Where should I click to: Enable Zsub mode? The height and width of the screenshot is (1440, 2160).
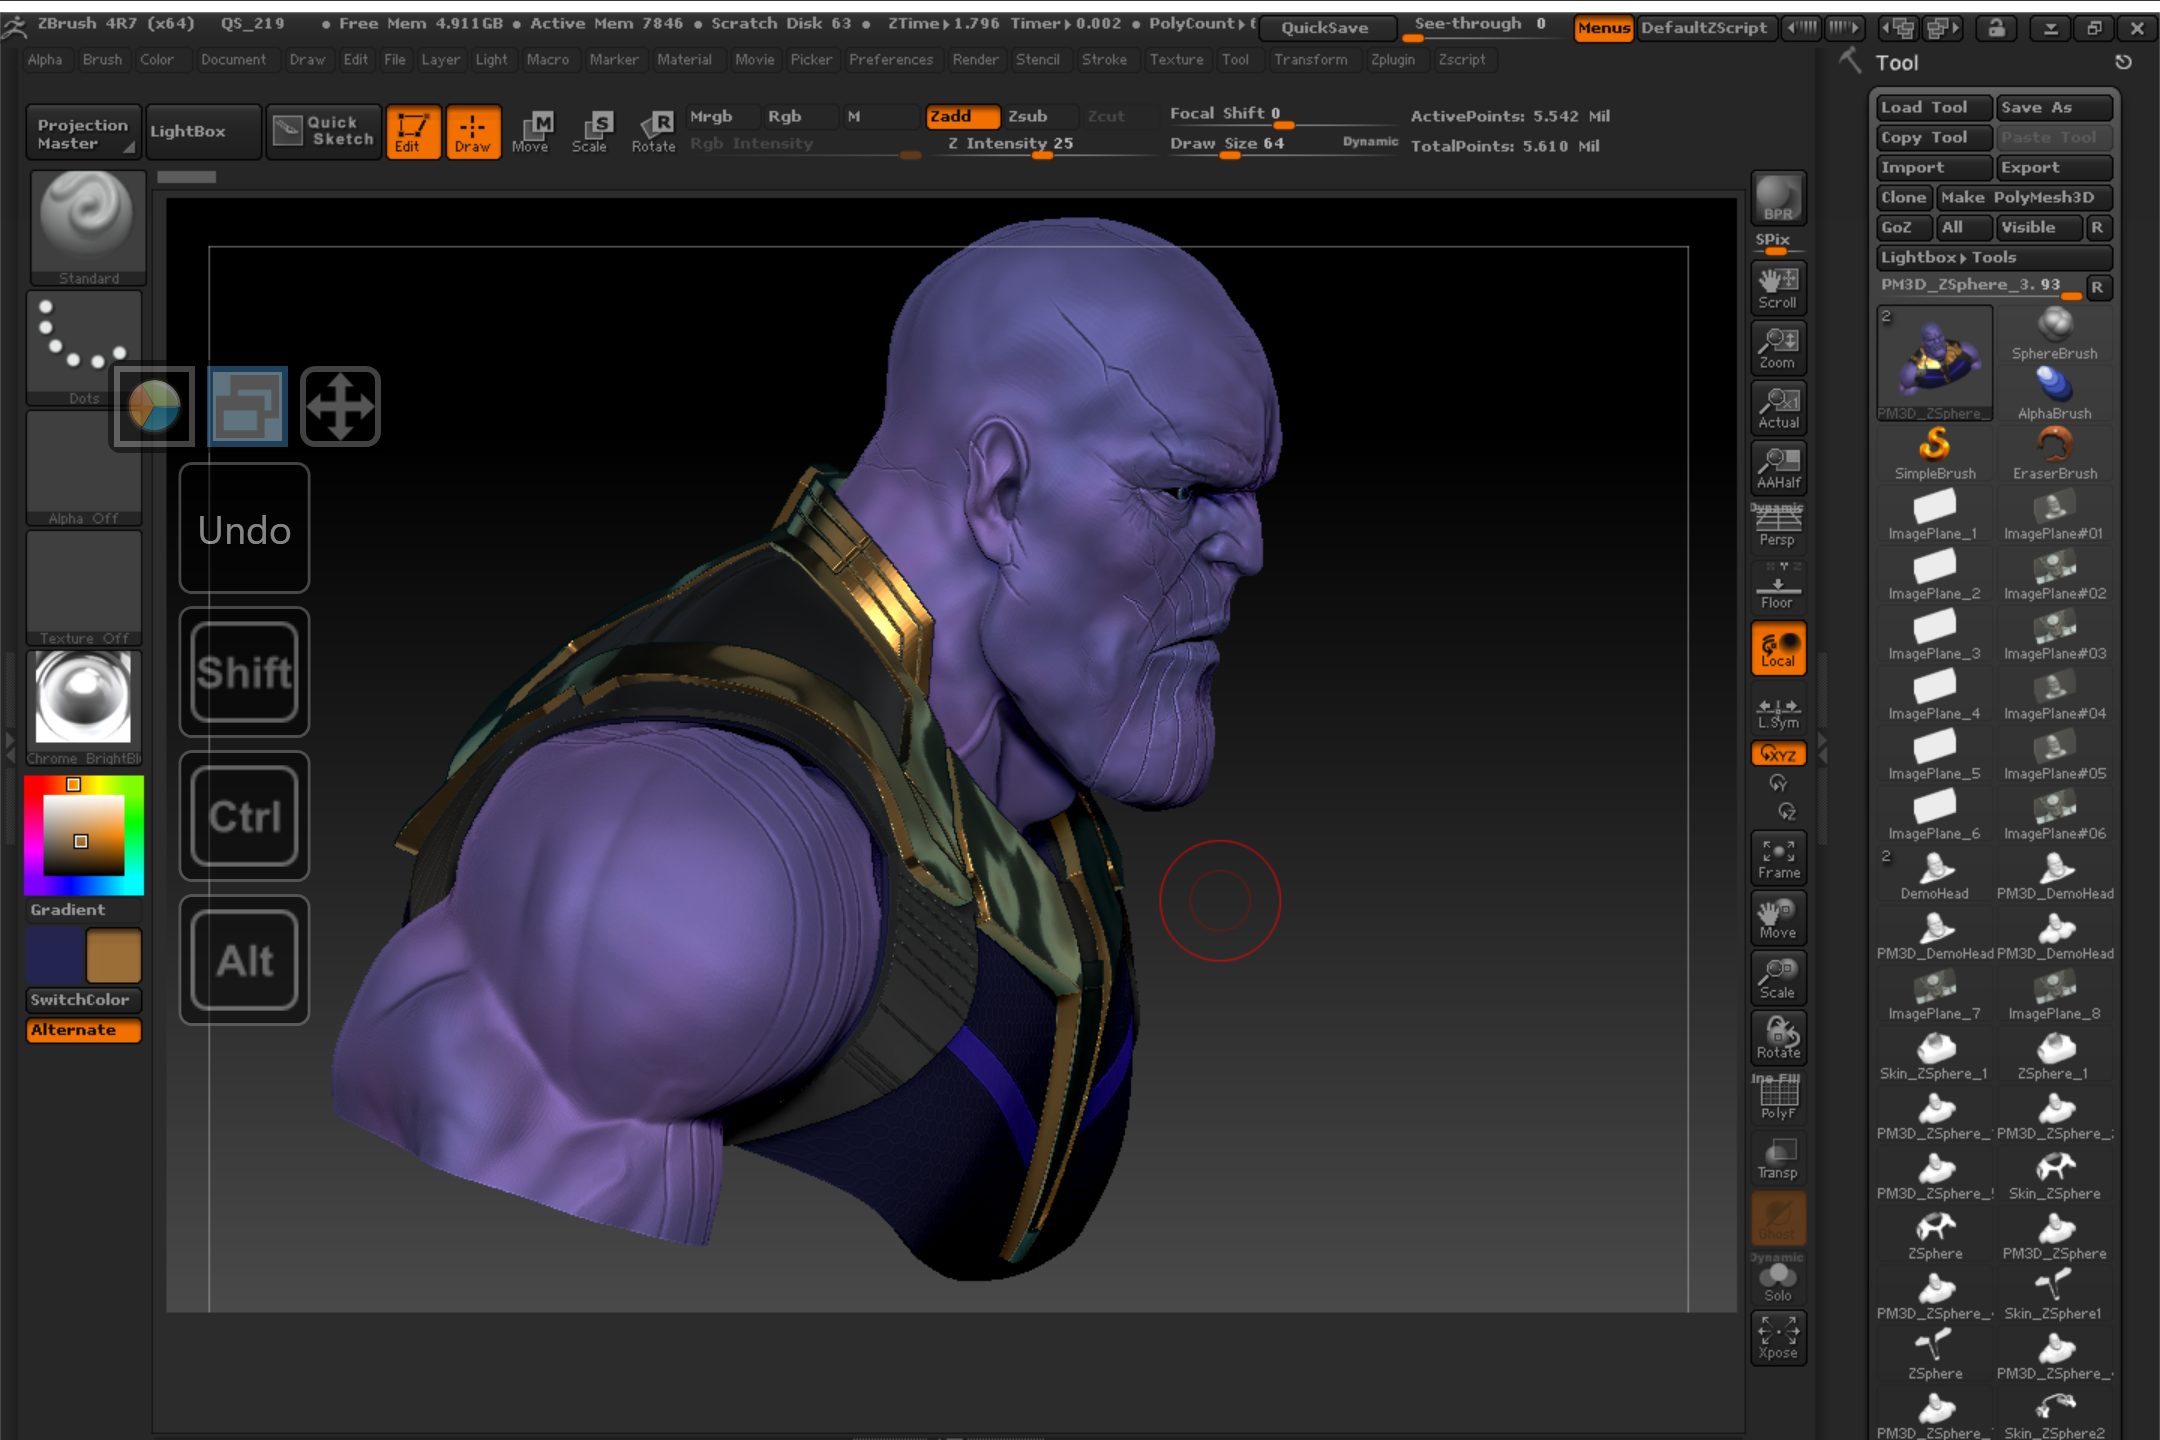pos(1040,116)
